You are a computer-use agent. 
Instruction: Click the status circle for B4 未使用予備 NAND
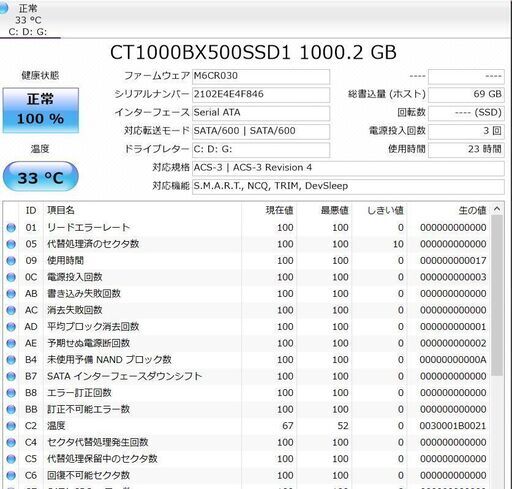point(11,360)
